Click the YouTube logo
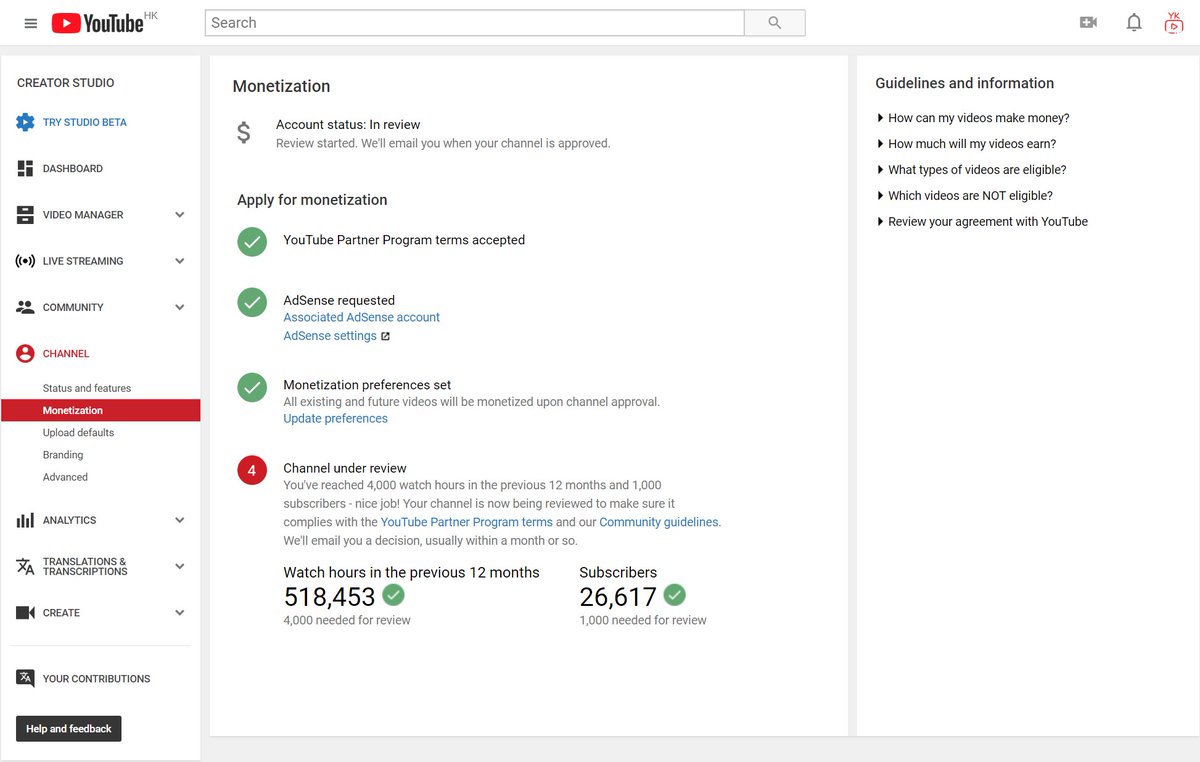The image size is (1200, 762). [x=98, y=23]
